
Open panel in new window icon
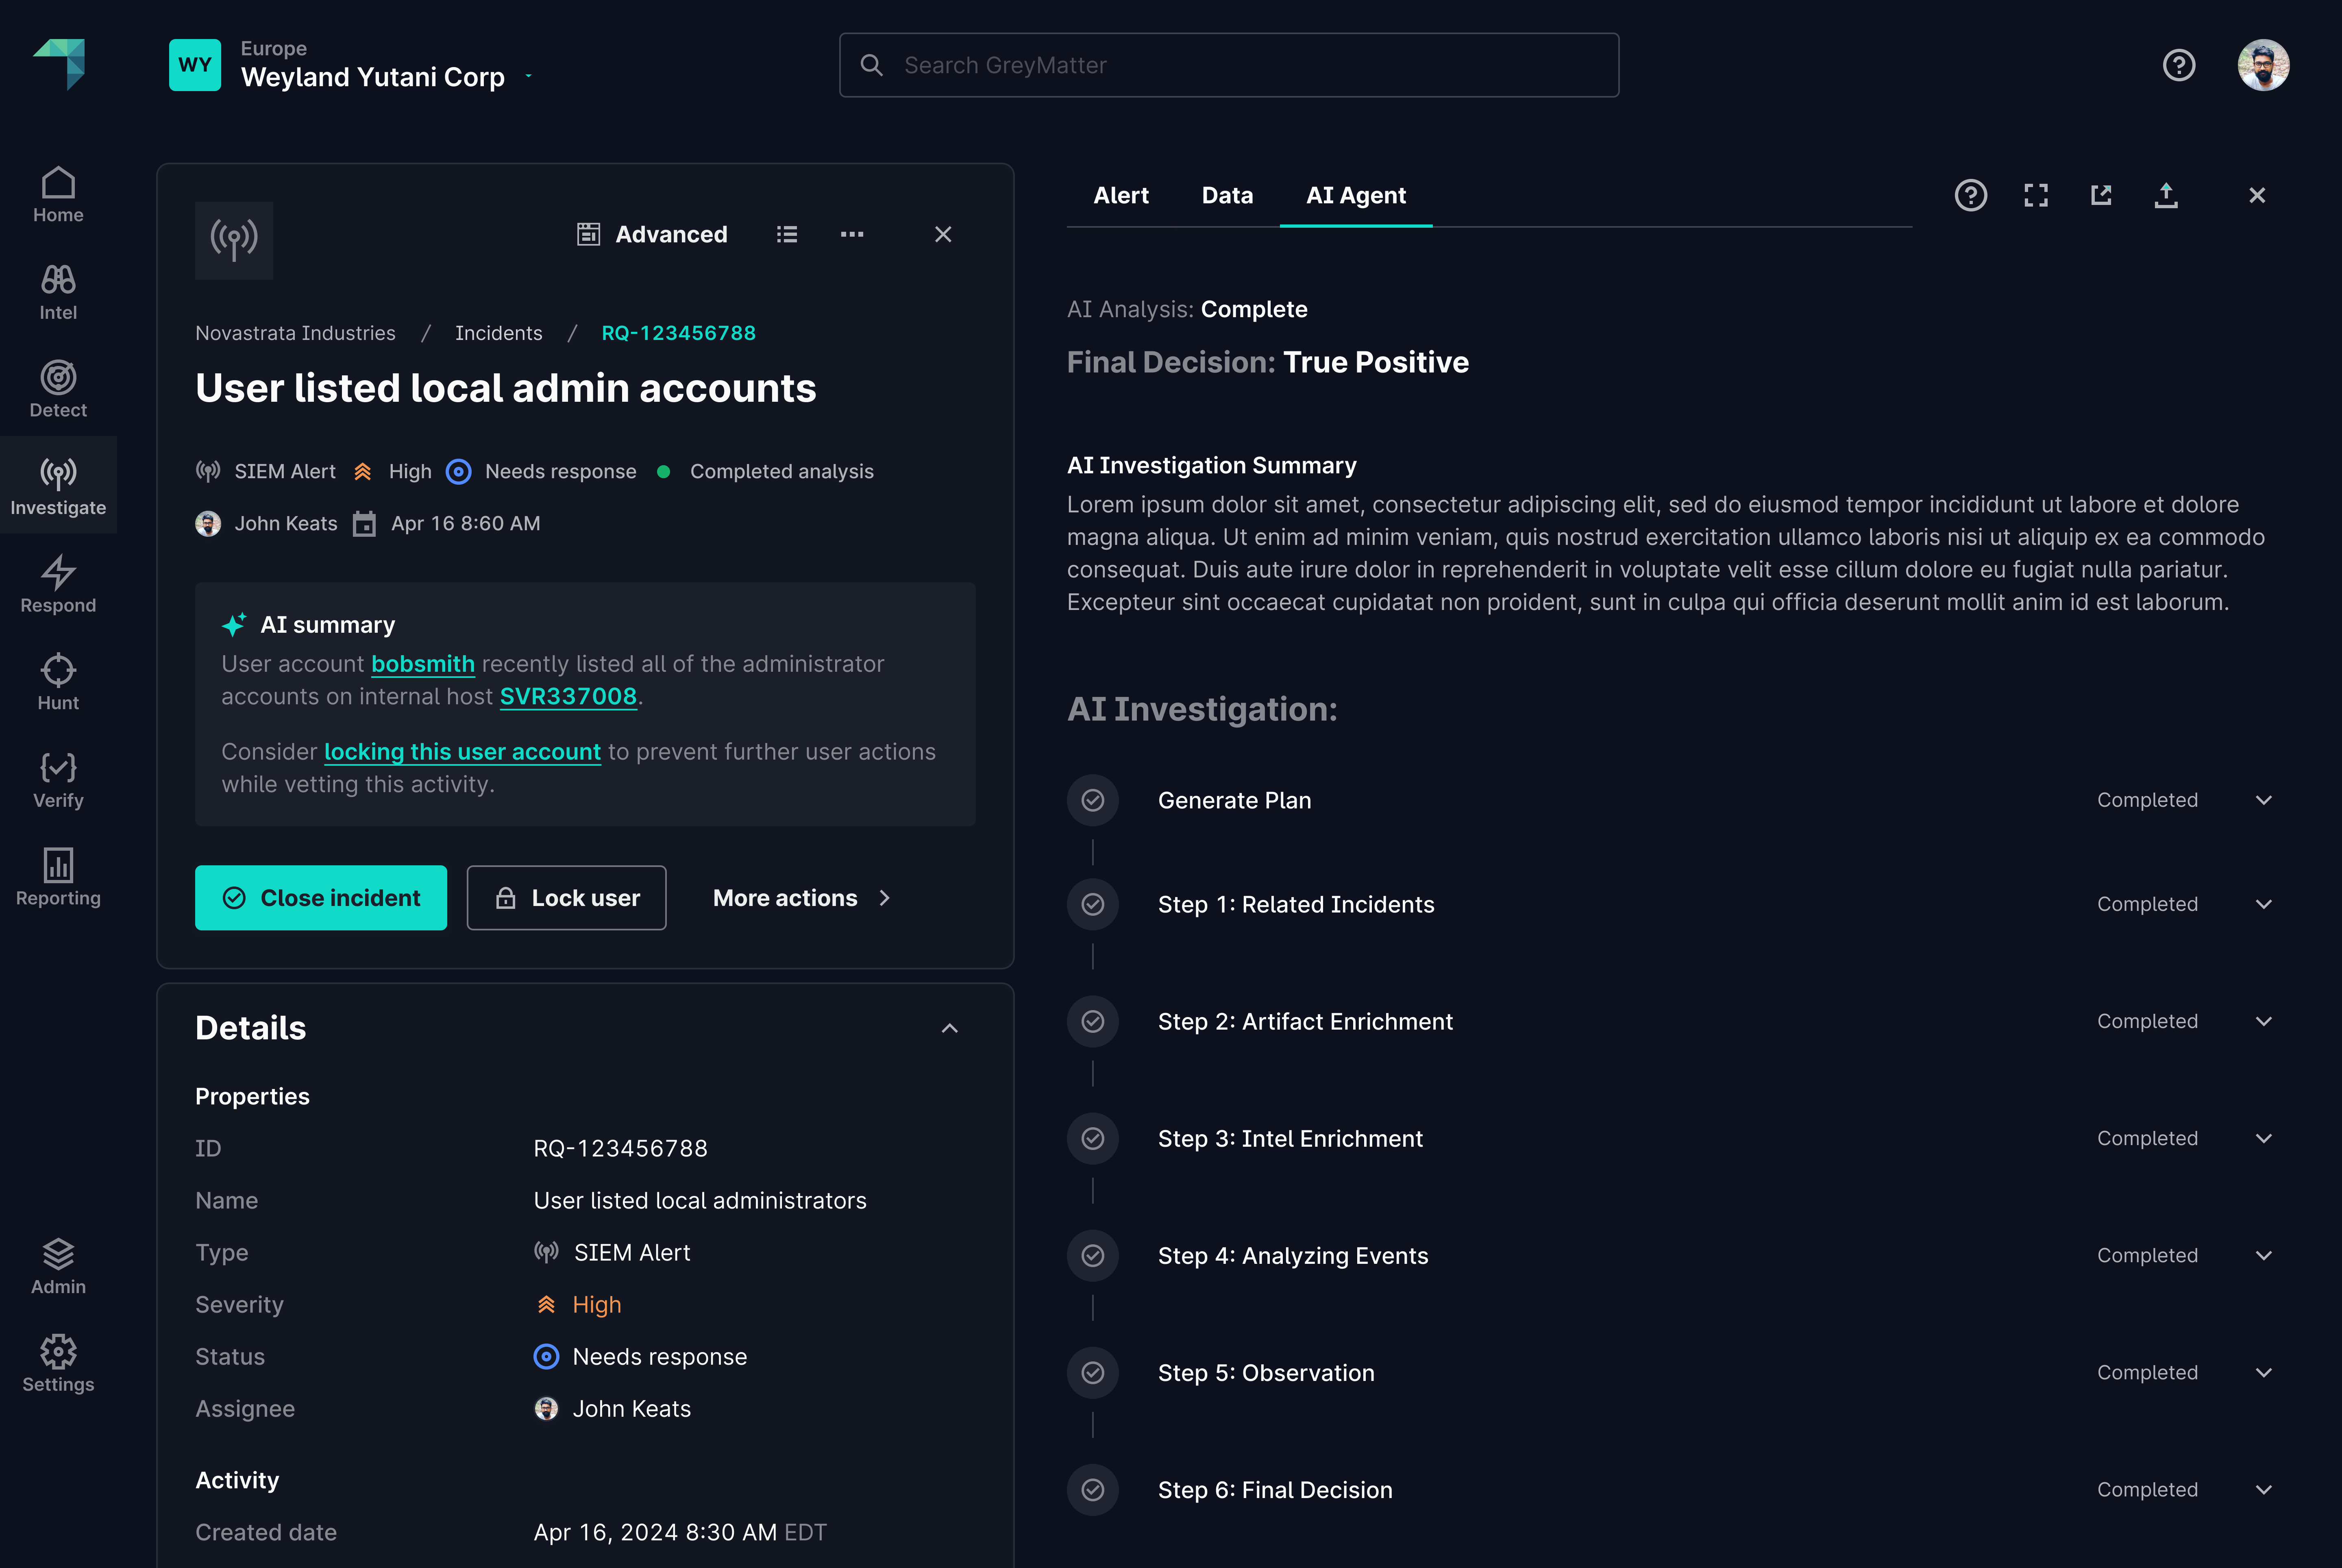pyautogui.click(x=2101, y=195)
